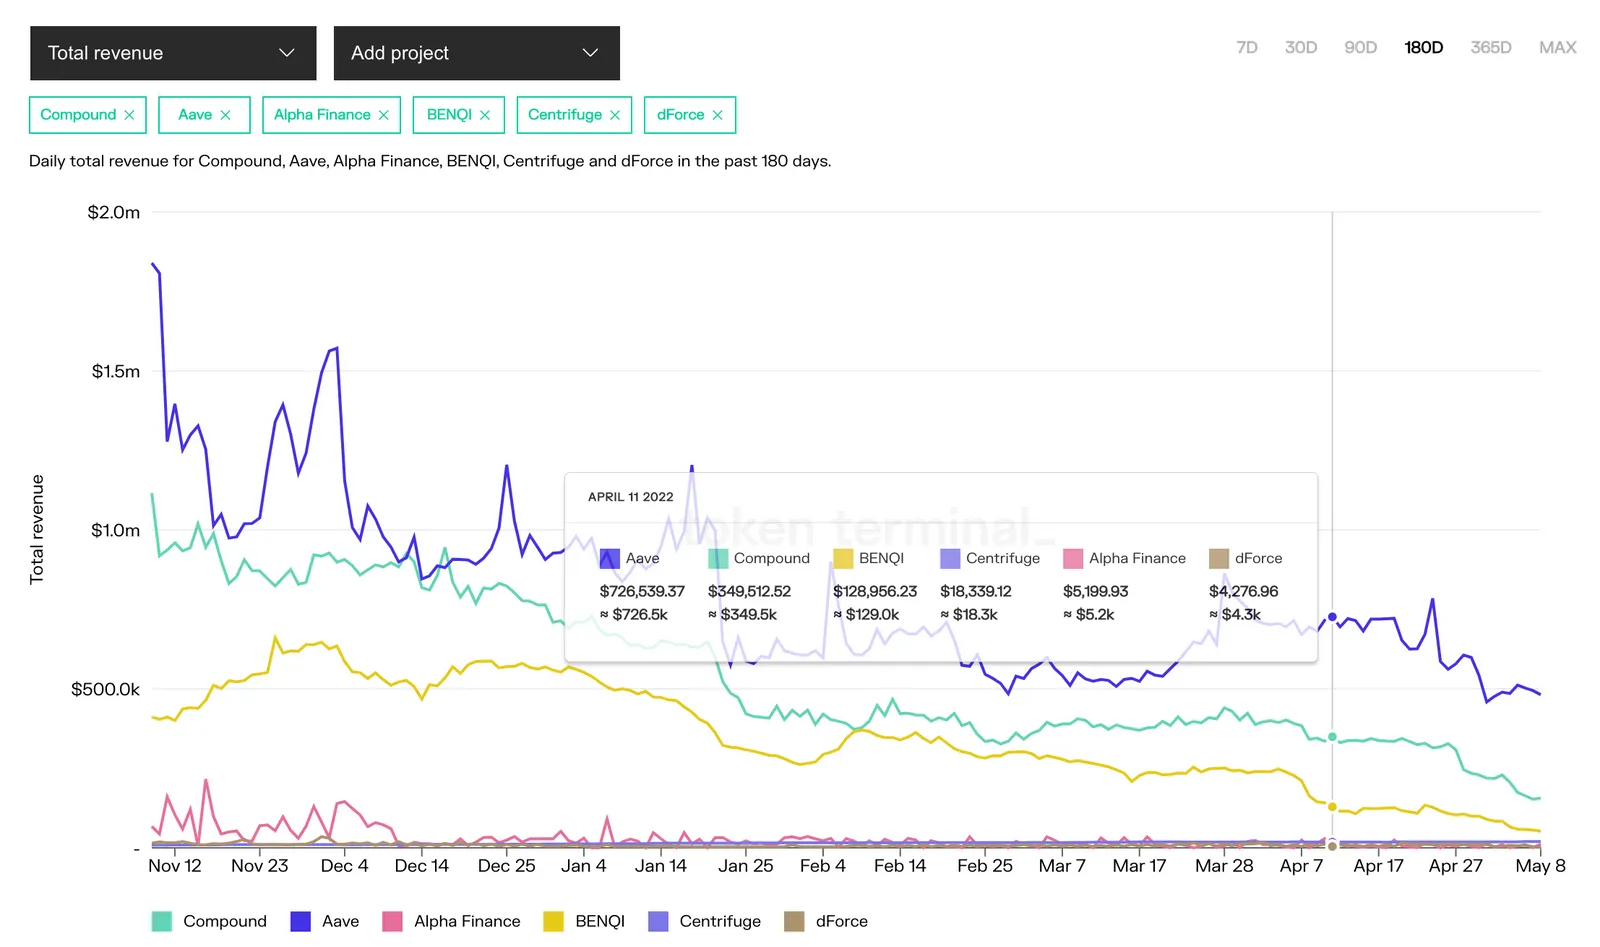Click BENQI label in bottom legend
Viewport: 1600px width, 947px height.
coord(600,921)
